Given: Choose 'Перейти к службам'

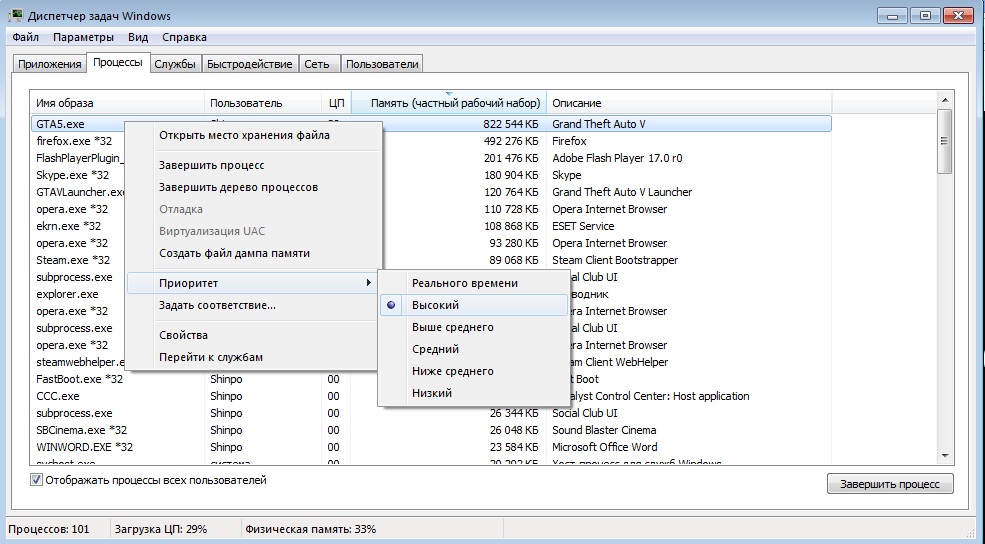Looking at the screenshot, I should (253, 357).
